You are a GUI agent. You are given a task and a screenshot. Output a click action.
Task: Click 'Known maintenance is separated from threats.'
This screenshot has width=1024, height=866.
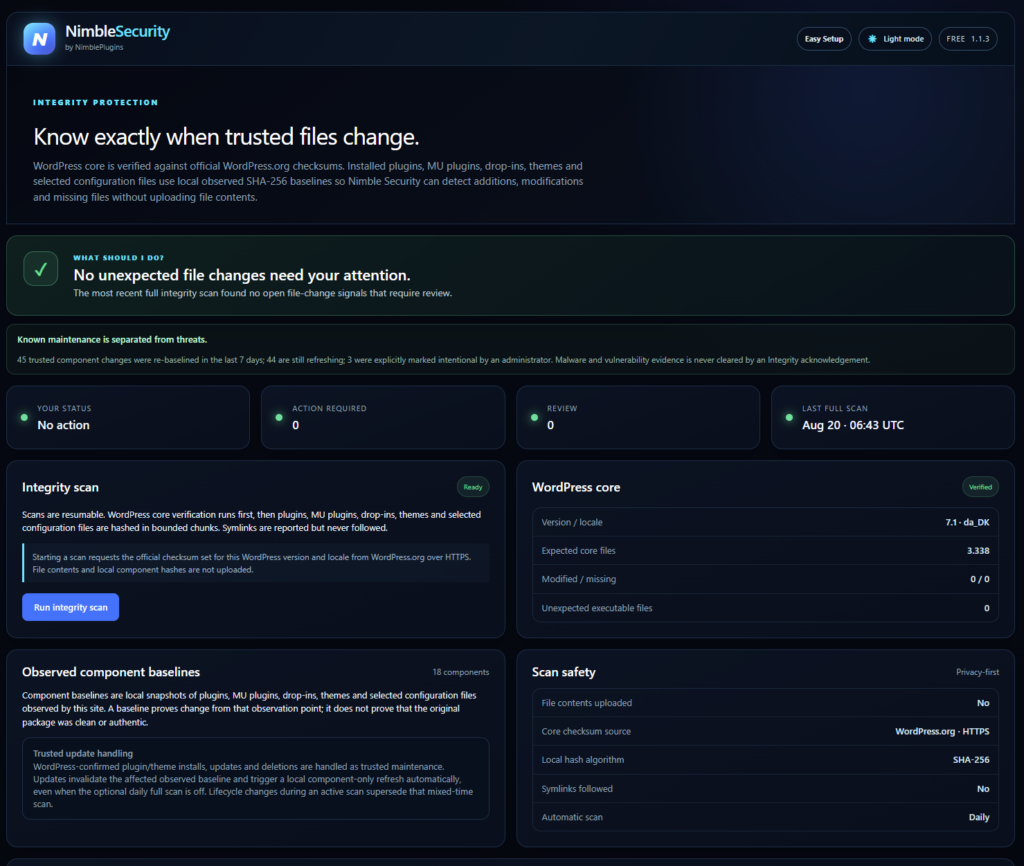click(x=112, y=340)
